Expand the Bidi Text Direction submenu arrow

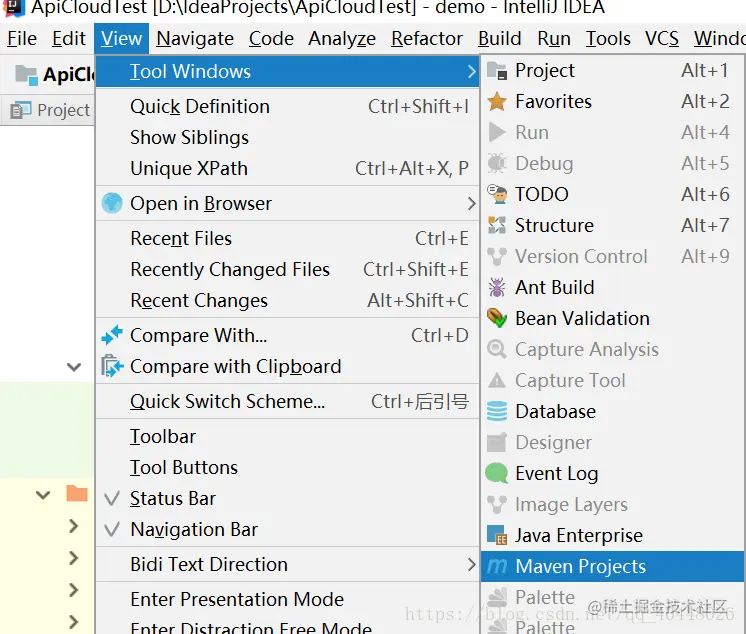(471, 565)
